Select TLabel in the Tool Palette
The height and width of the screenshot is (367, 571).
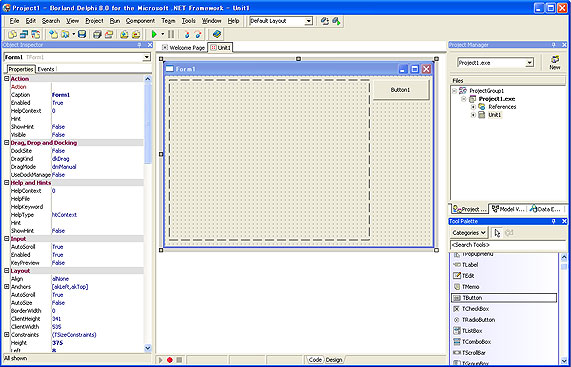click(504, 265)
